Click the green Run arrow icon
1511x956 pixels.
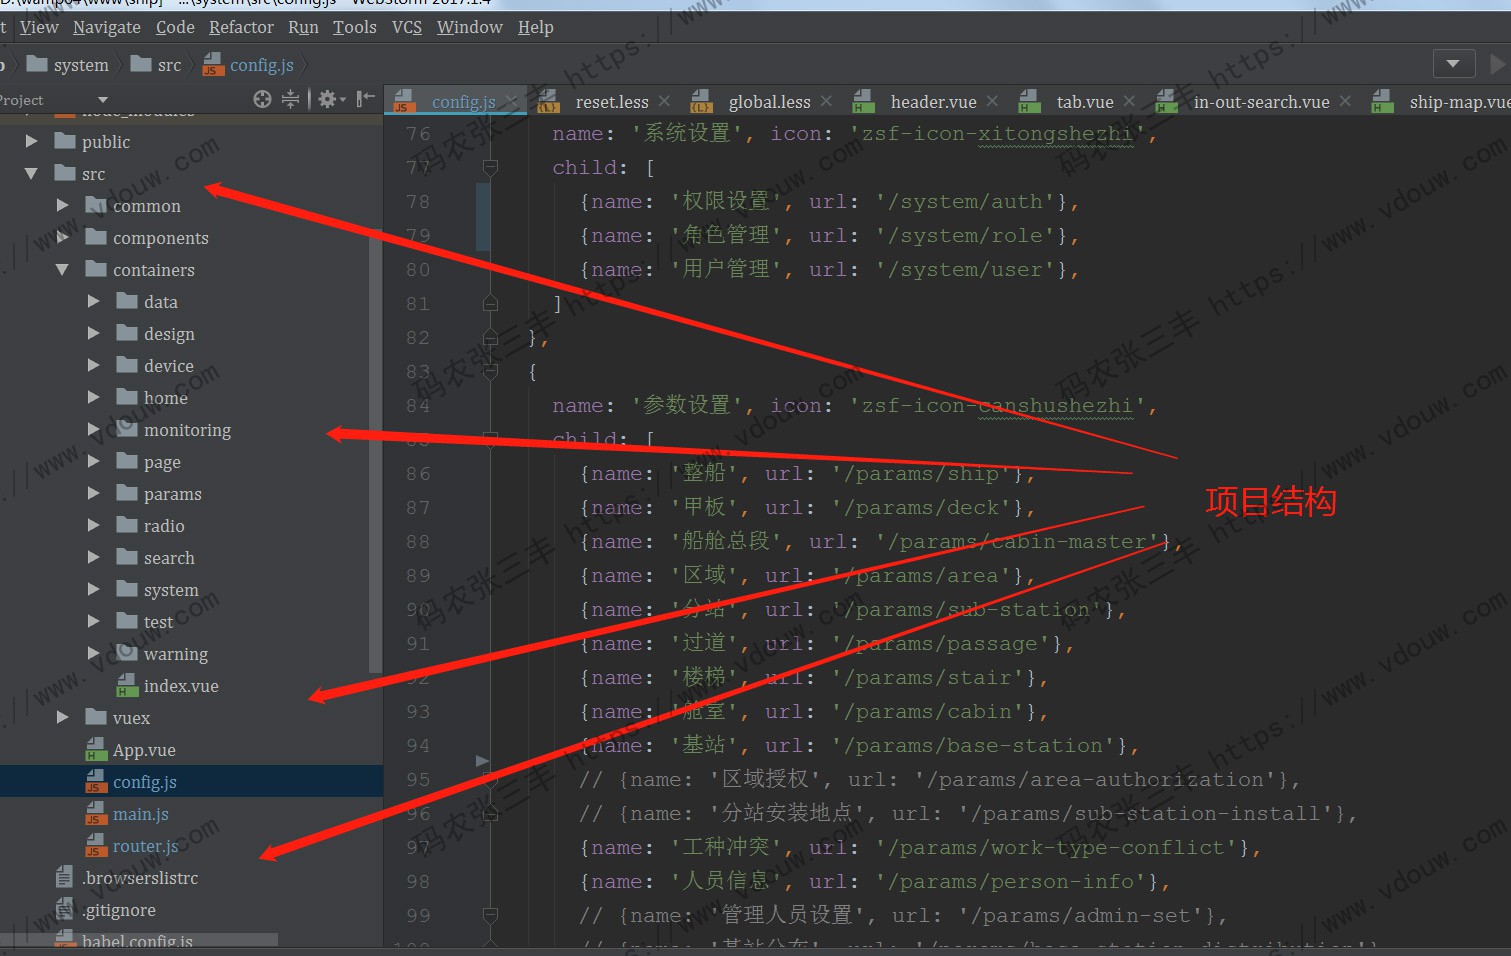tap(1497, 64)
